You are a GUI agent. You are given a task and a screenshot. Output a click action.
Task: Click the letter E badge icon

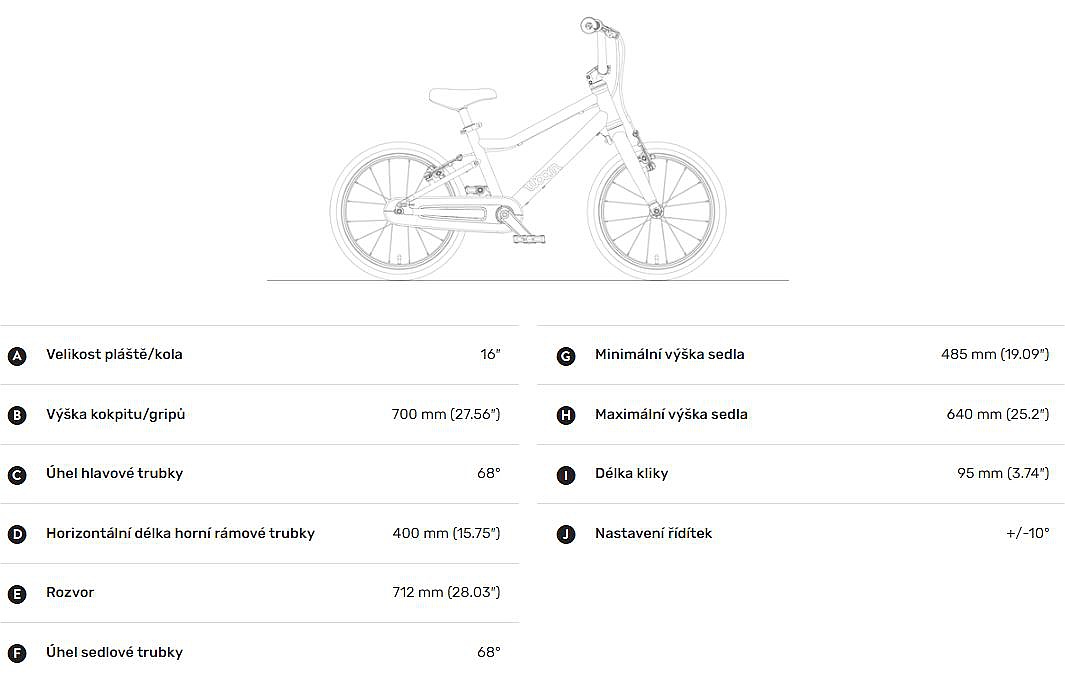(17, 594)
